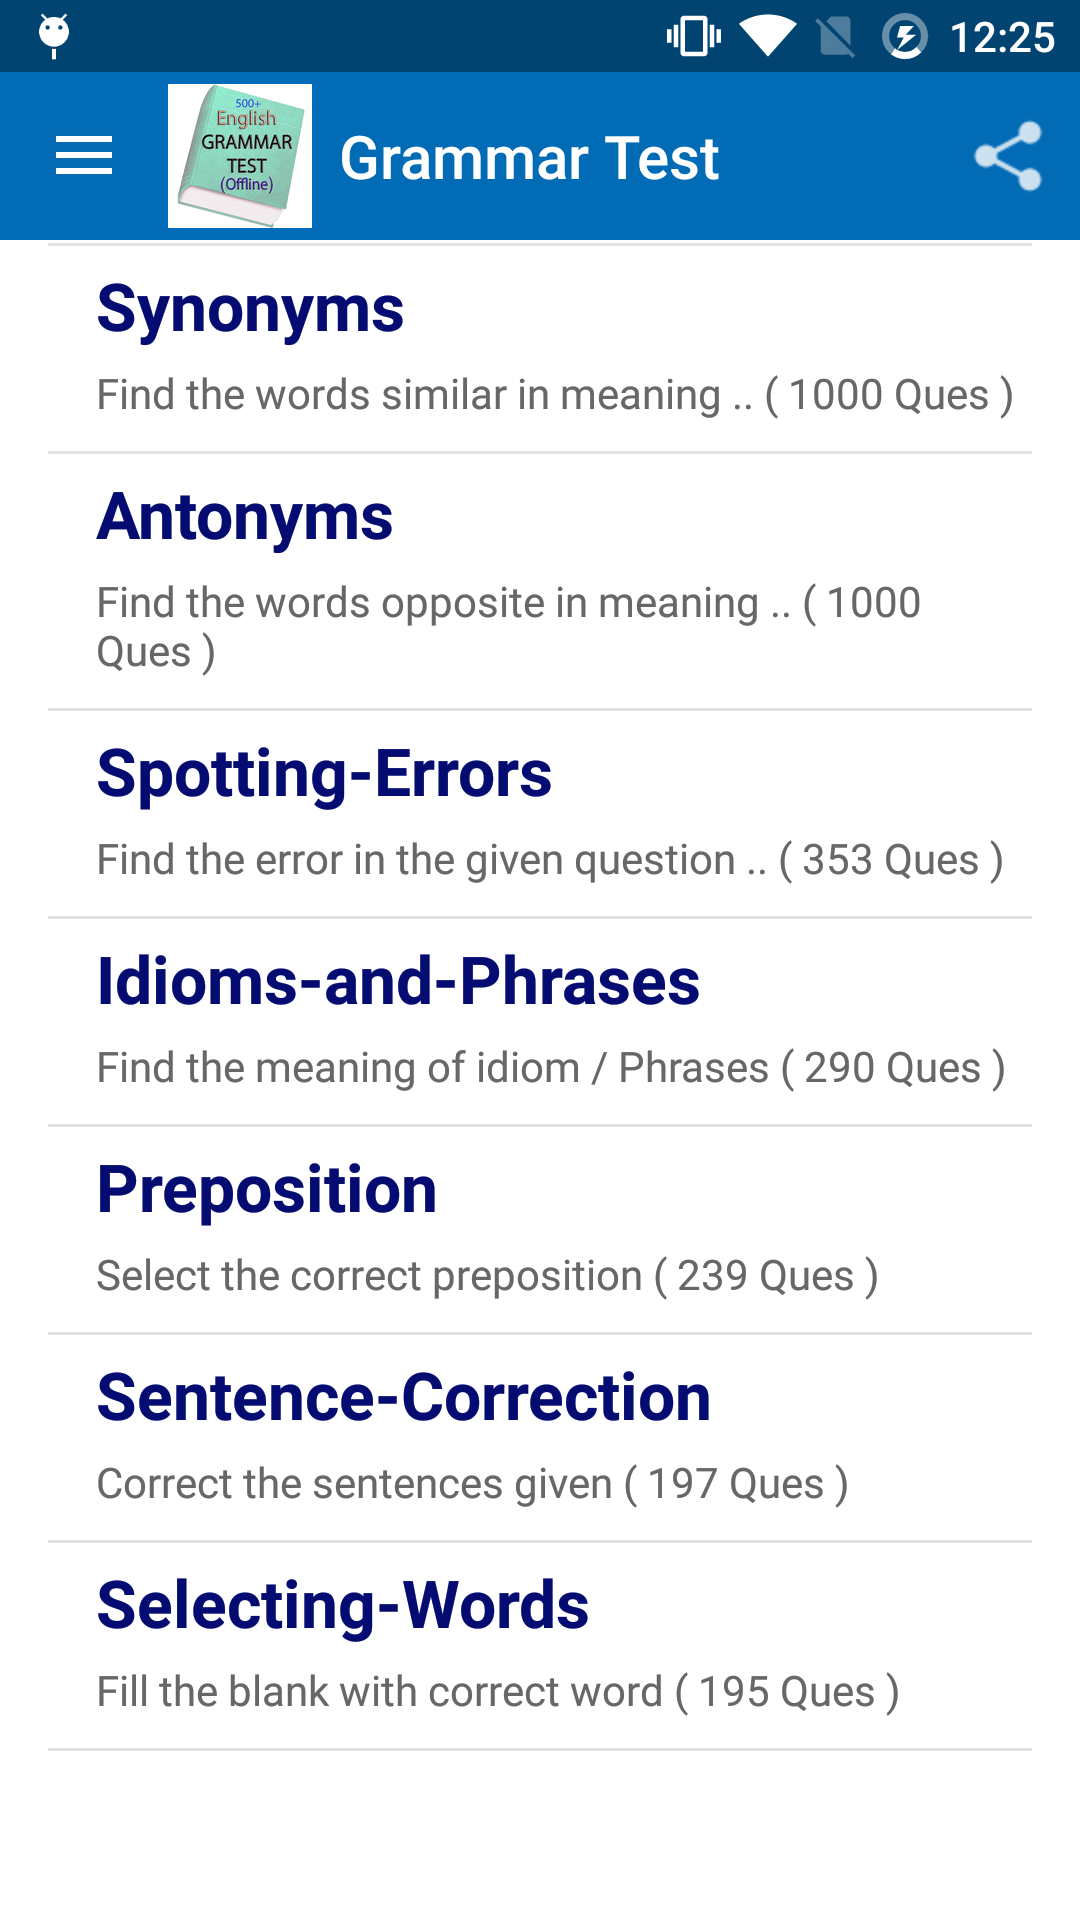Tap the Wi-Fi status bar icon
1080x1920 pixels.
767,37
